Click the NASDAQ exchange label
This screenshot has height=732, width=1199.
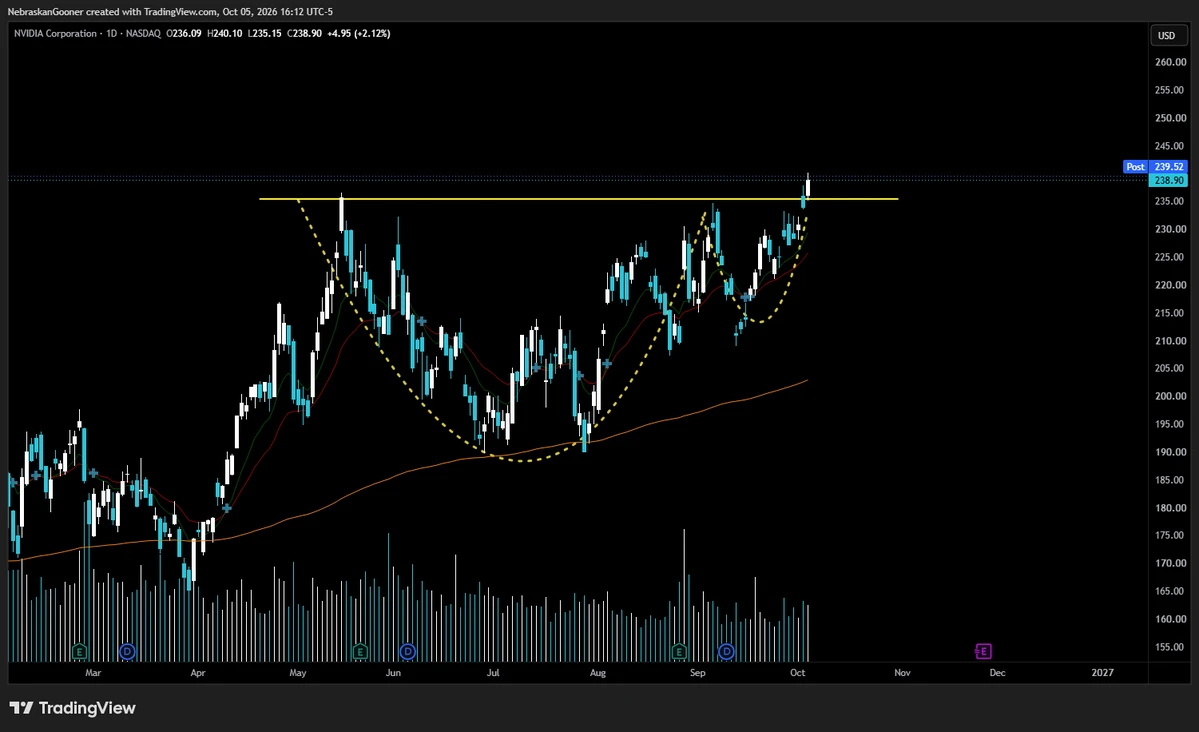click(x=143, y=34)
